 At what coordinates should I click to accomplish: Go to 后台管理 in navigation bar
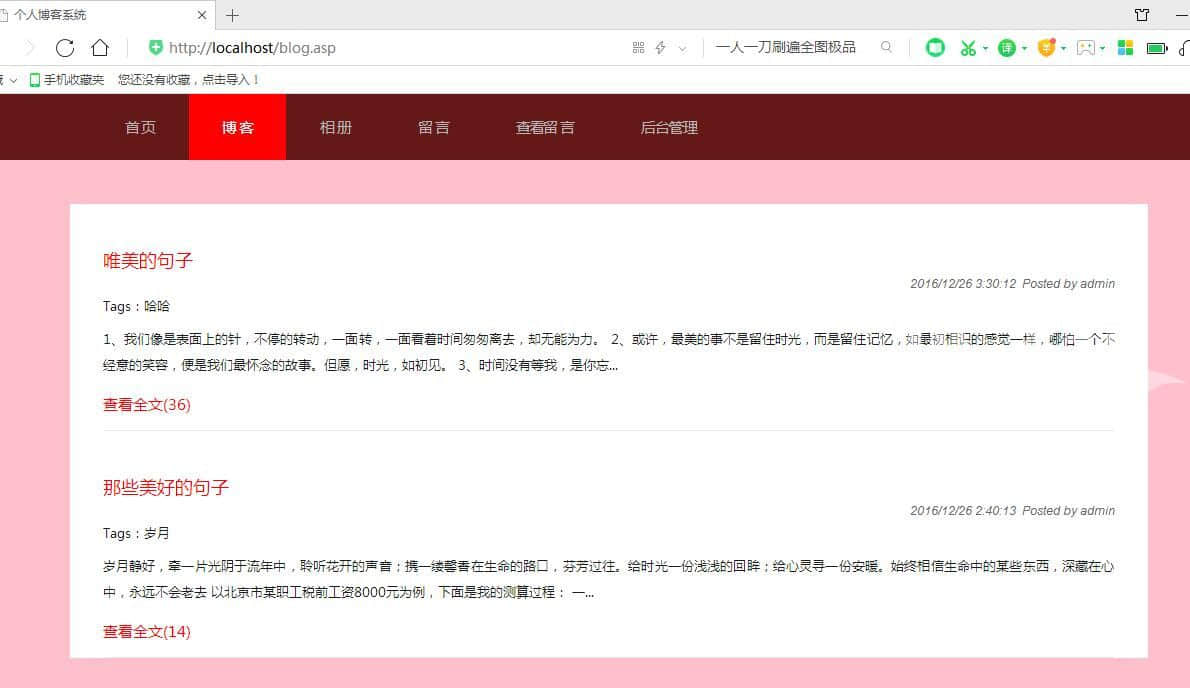tap(669, 127)
